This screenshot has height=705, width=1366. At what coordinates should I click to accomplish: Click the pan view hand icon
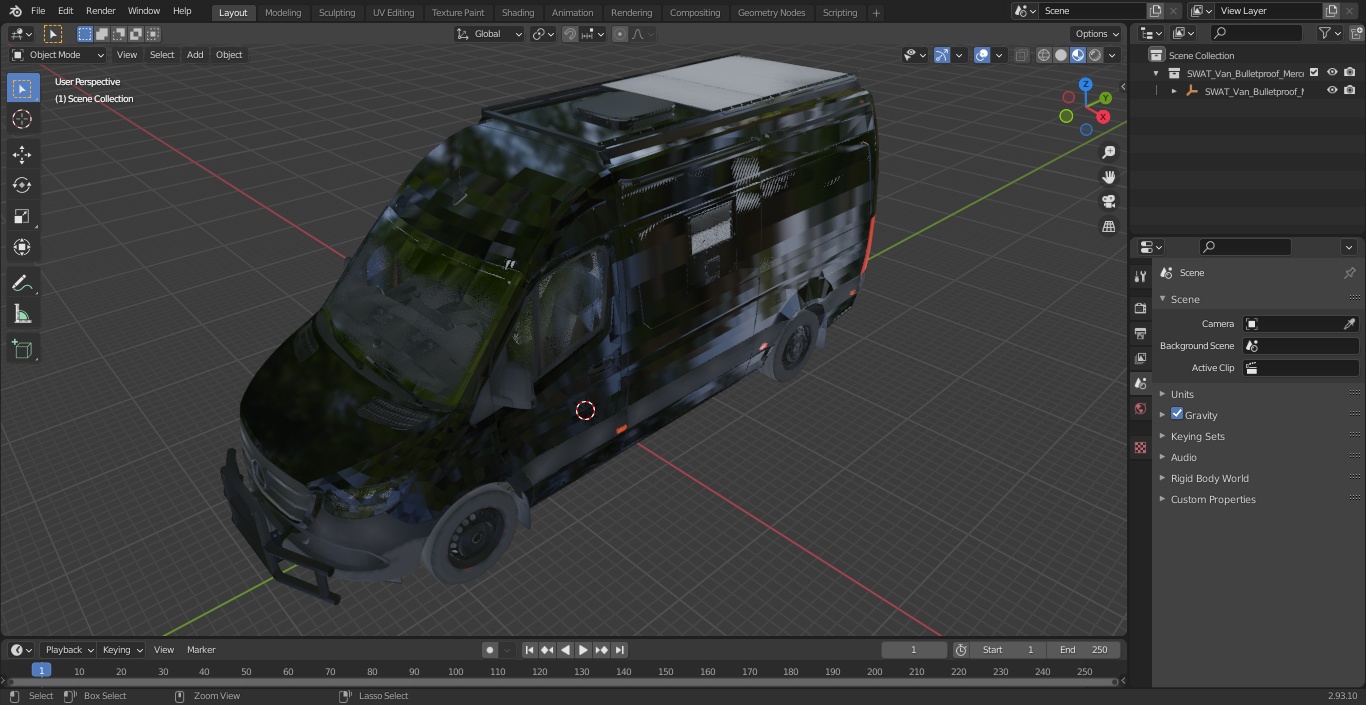click(x=1109, y=177)
